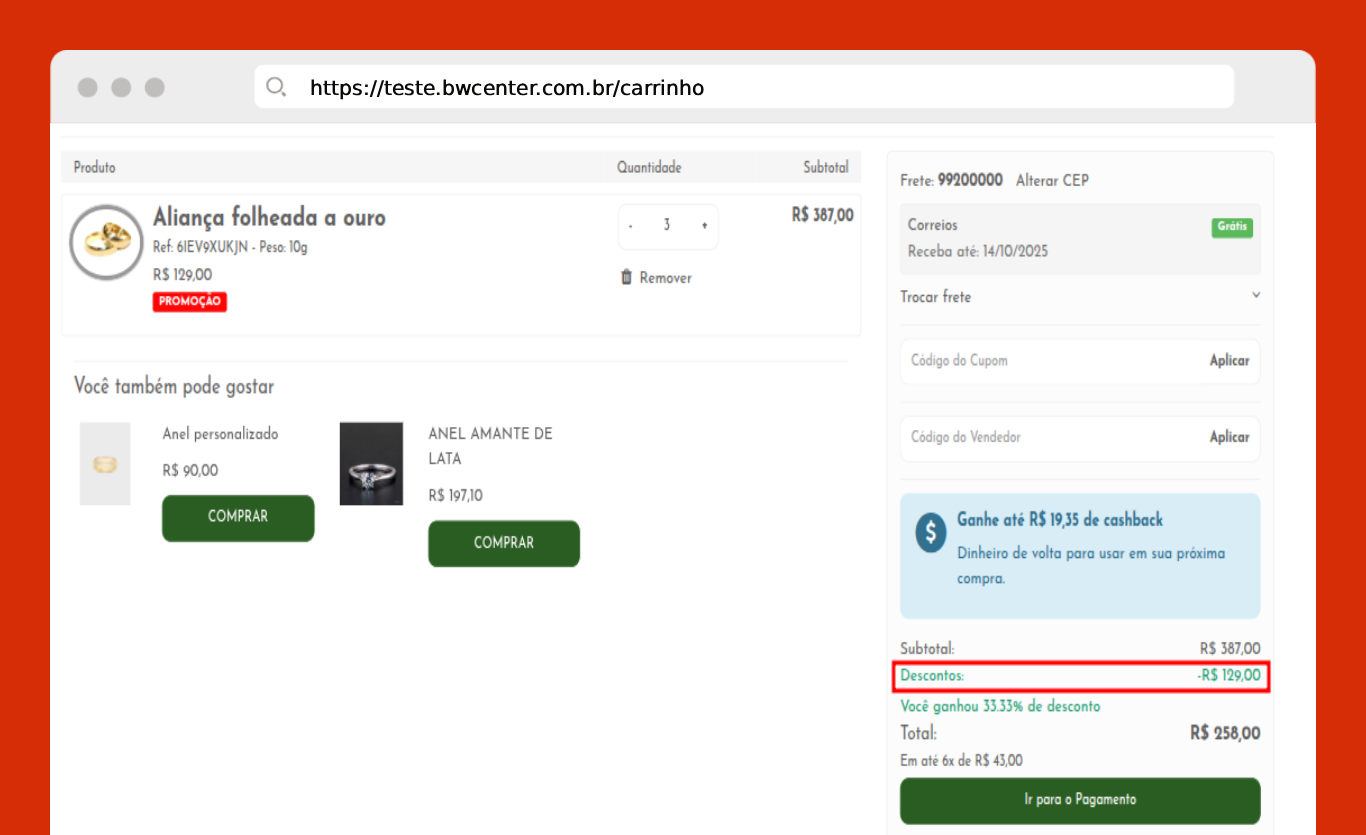The width and height of the screenshot is (1366, 835).
Task: Click the dollar cashback icon
Action: (x=930, y=532)
